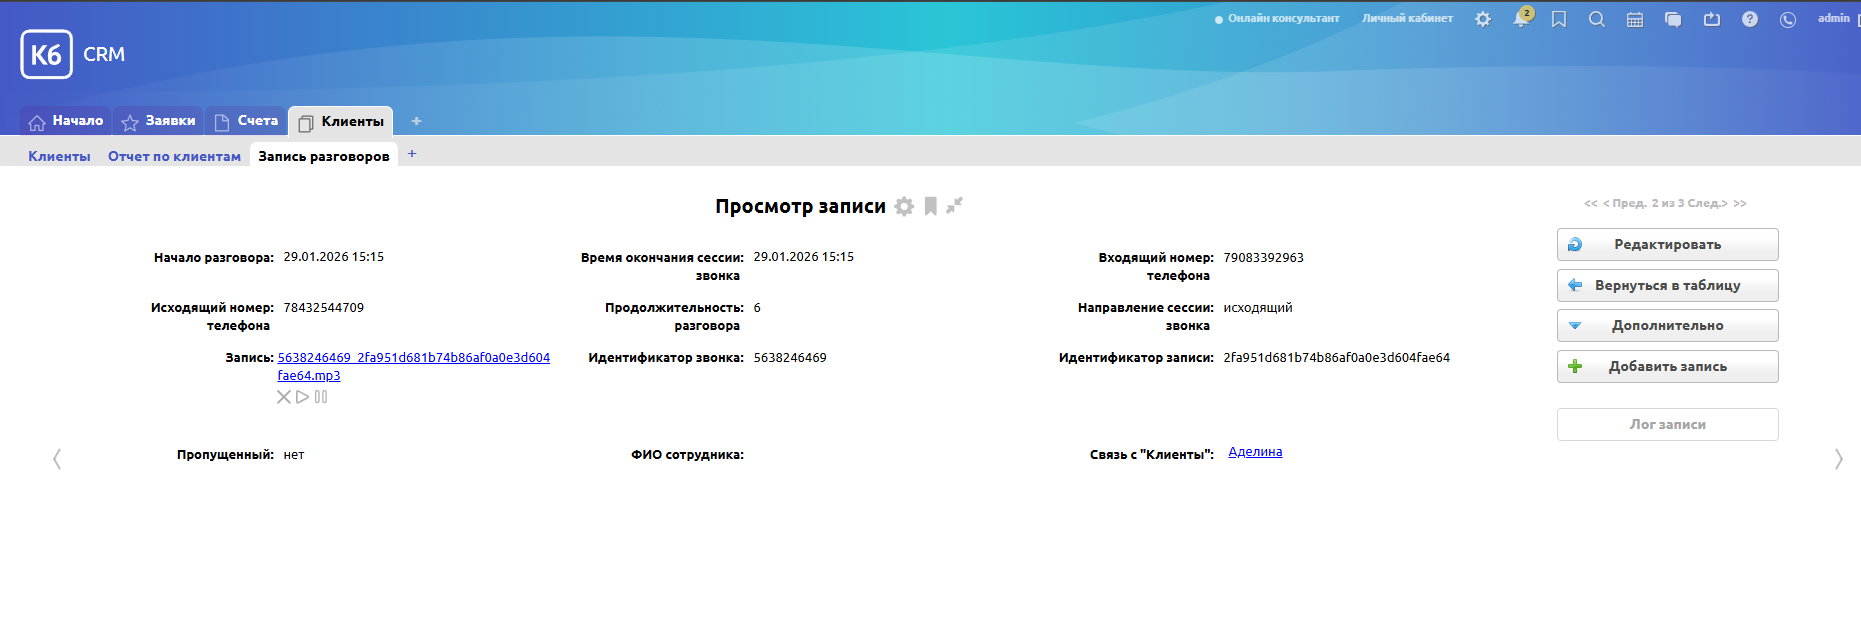Screen dimensions: 1861x625
Task: Switch to the Заявки tab
Action: coord(159,121)
